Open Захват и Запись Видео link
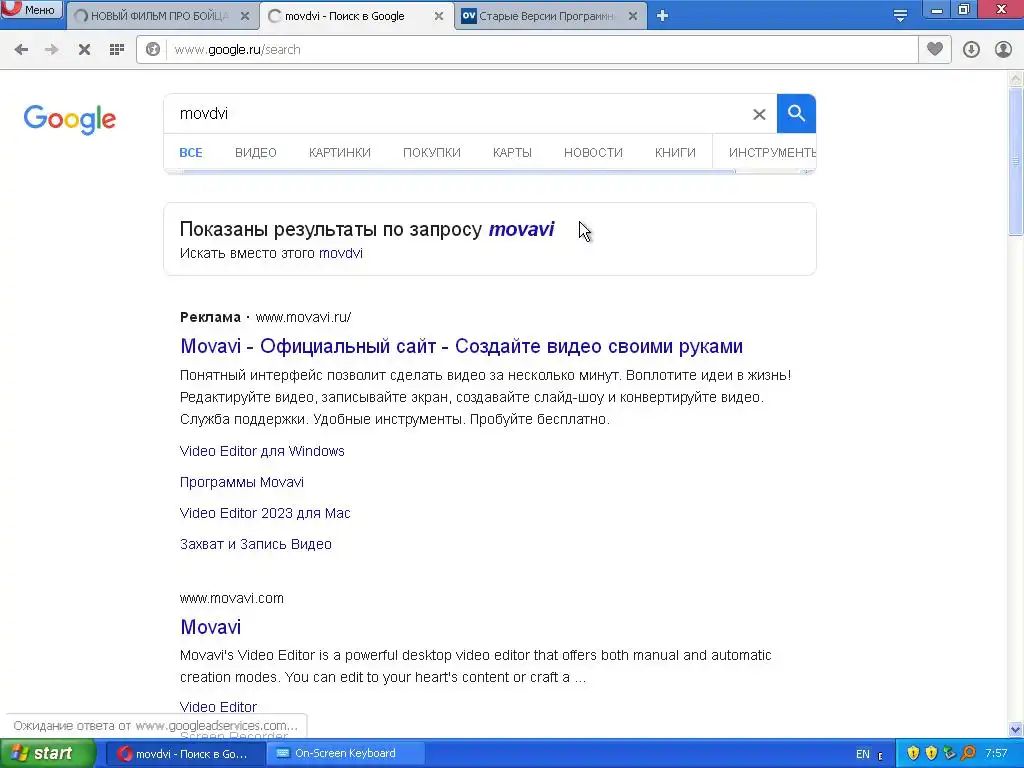 tap(255, 544)
